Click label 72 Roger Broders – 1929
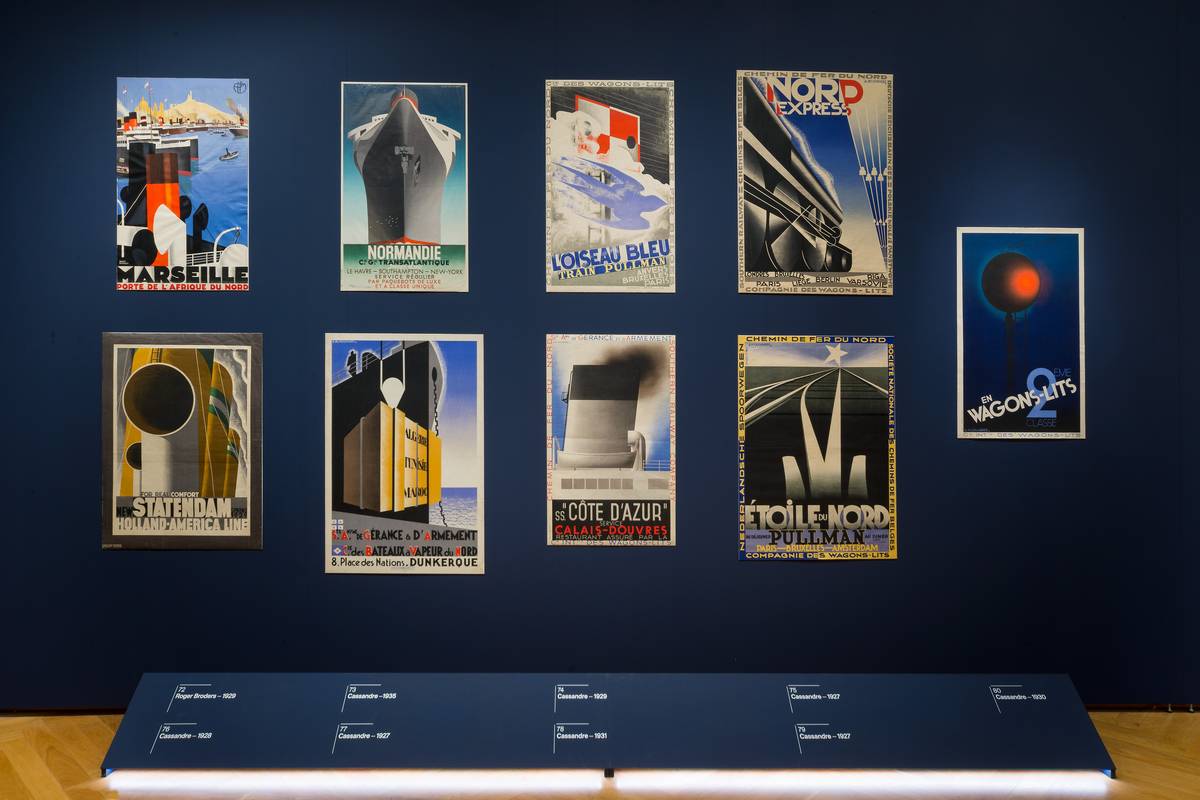 [204, 695]
